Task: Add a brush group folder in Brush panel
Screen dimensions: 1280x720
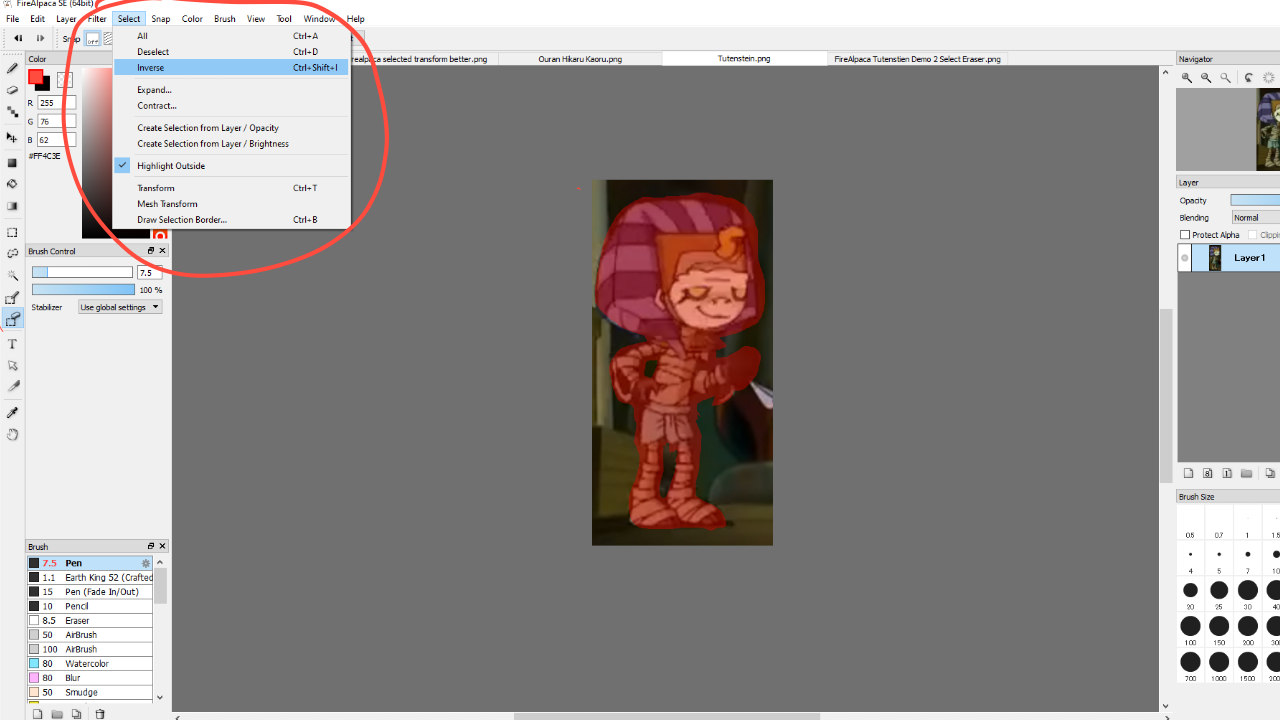Action: tap(57, 714)
